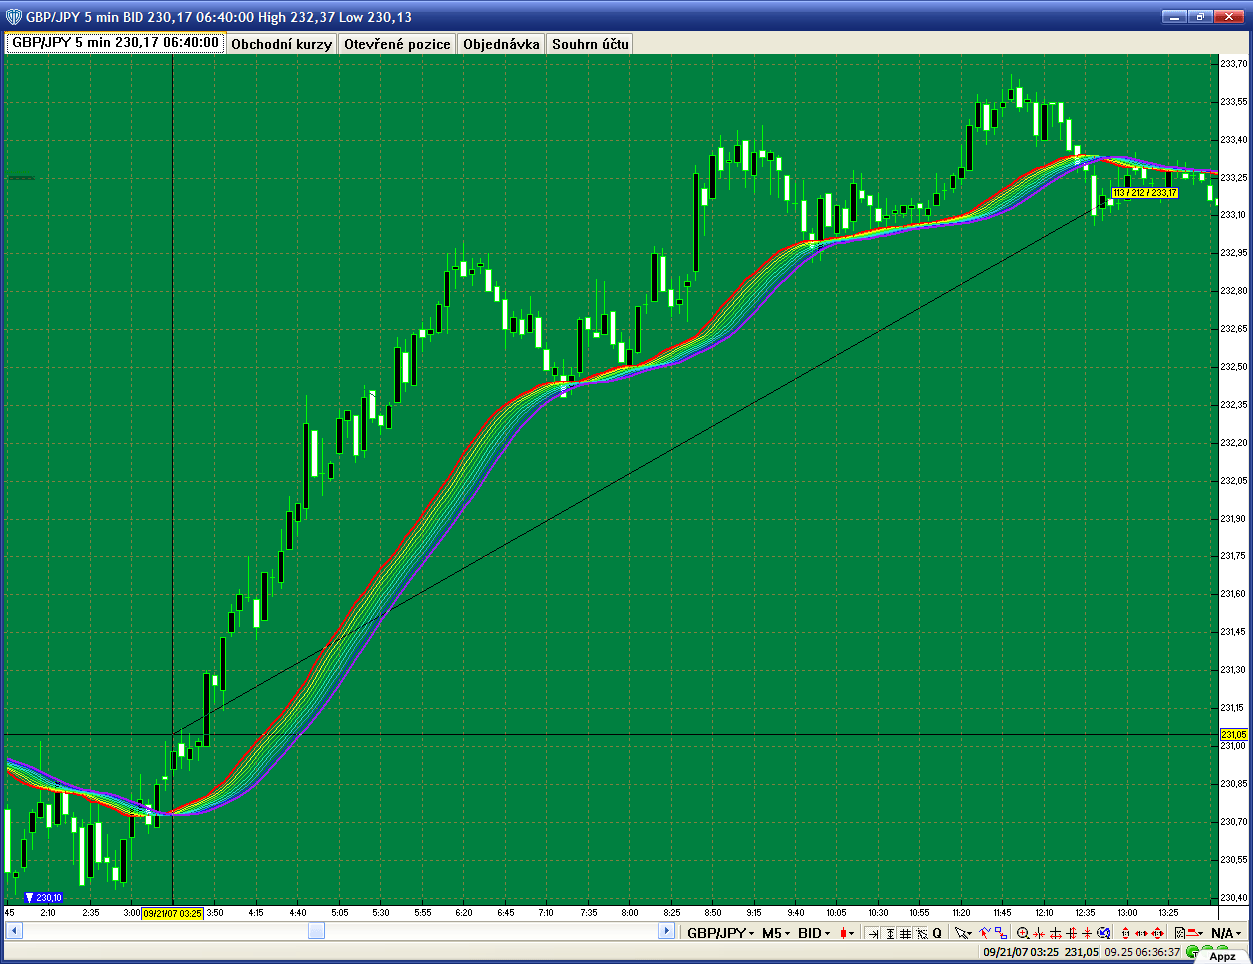Select the arrow cursor tool
The height and width of the screenshot is (964, 1253).
click(x=962, y=933)
